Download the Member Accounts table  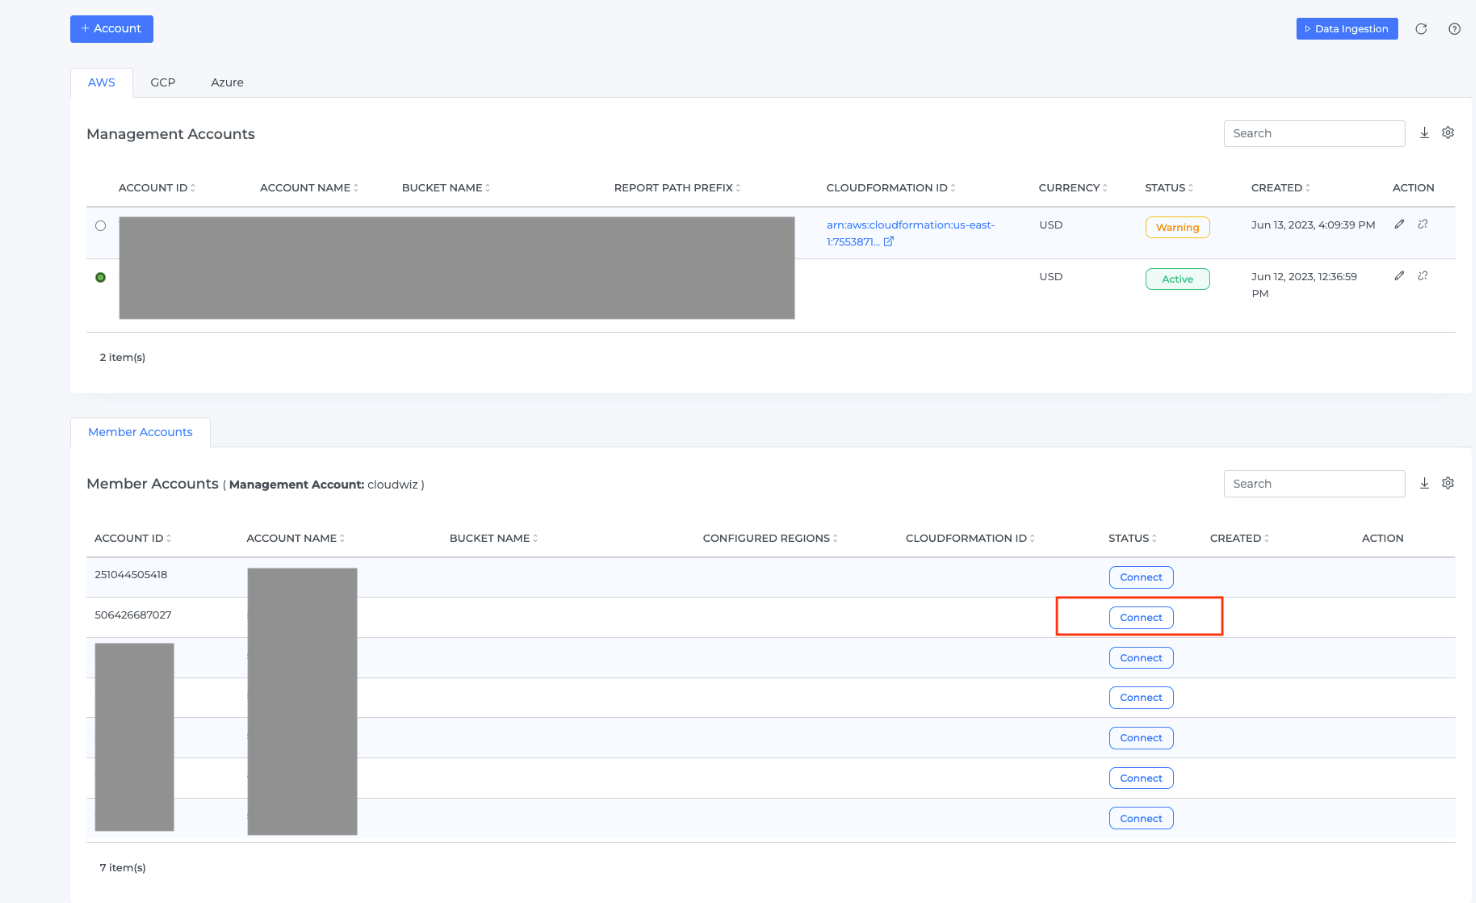point(1424,483)
